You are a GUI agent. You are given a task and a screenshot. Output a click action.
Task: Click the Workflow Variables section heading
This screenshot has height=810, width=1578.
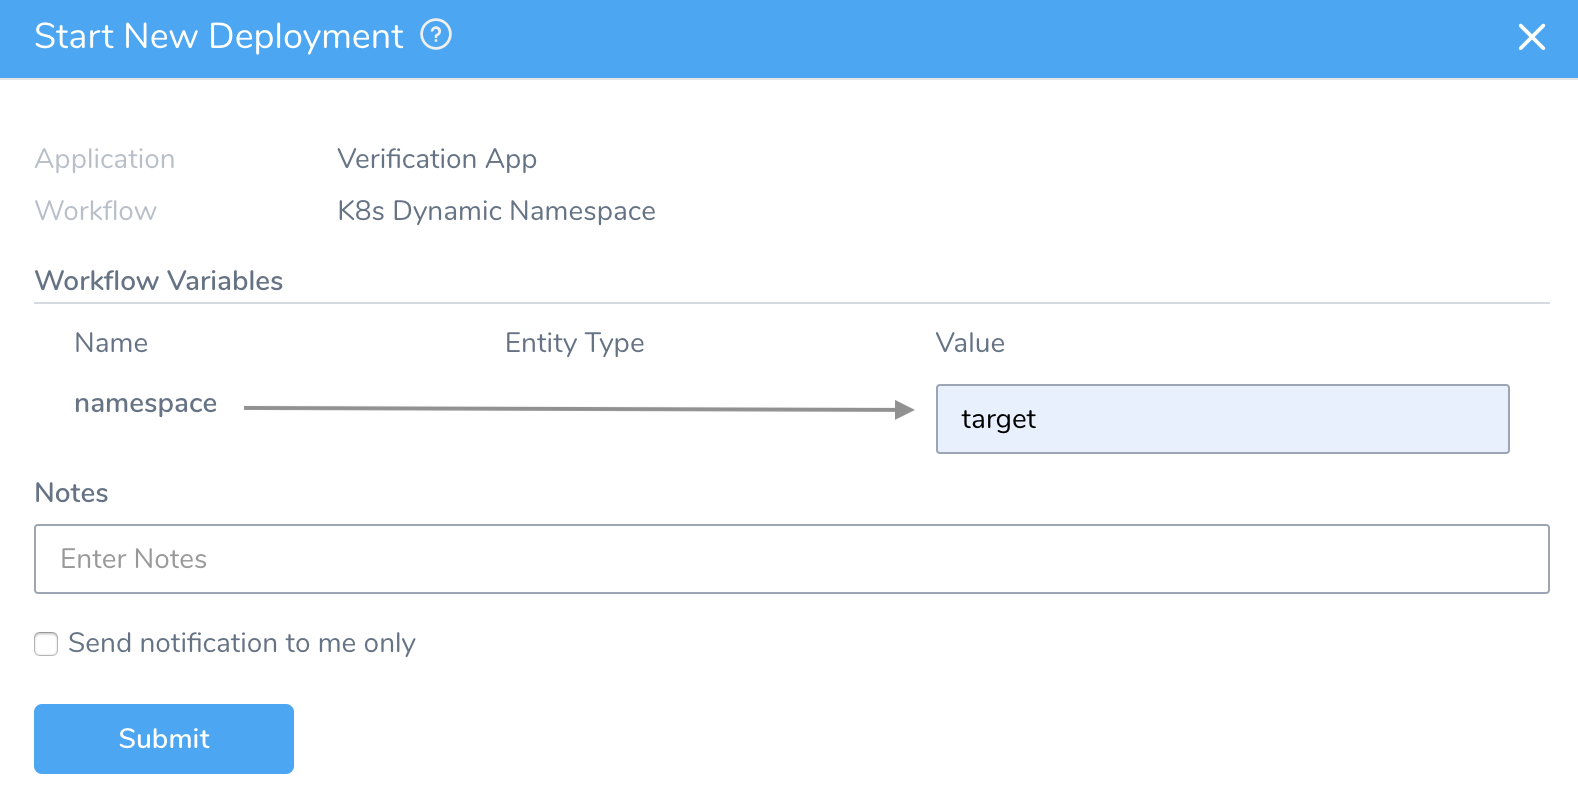pyautogui.click(x=159, y=281)
